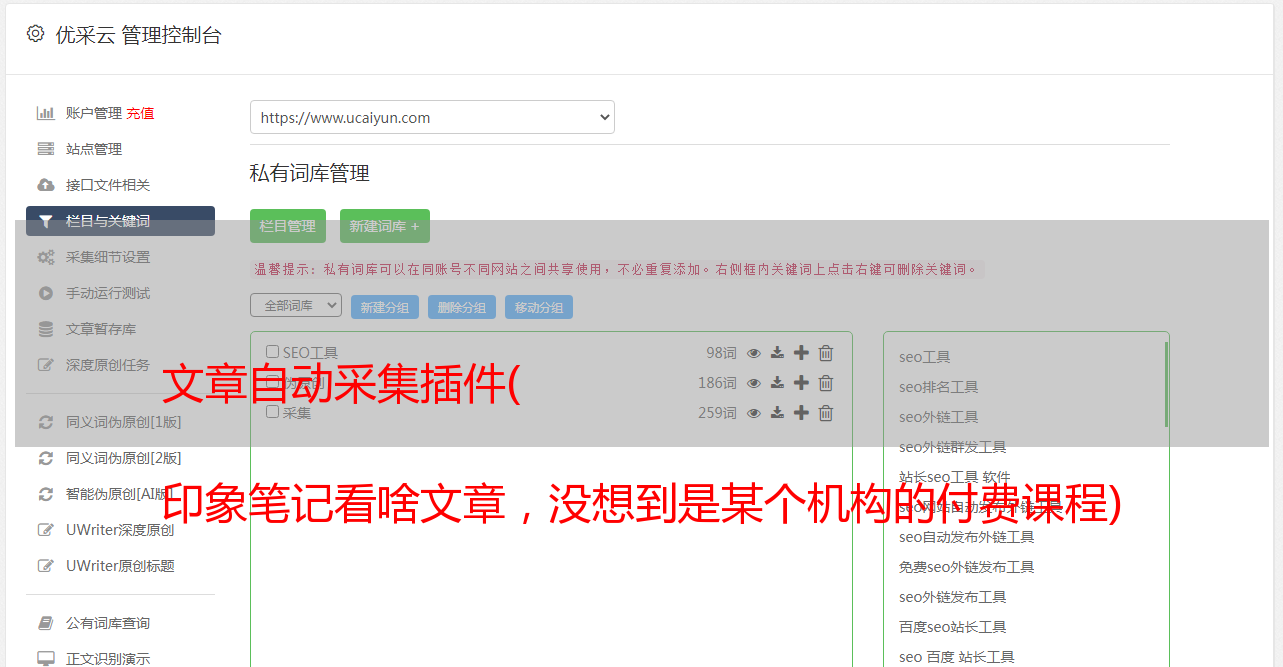Click the book icon for 公有词库查询
Viewport: 1283px width, 667px height.
[x=45, y=623]
